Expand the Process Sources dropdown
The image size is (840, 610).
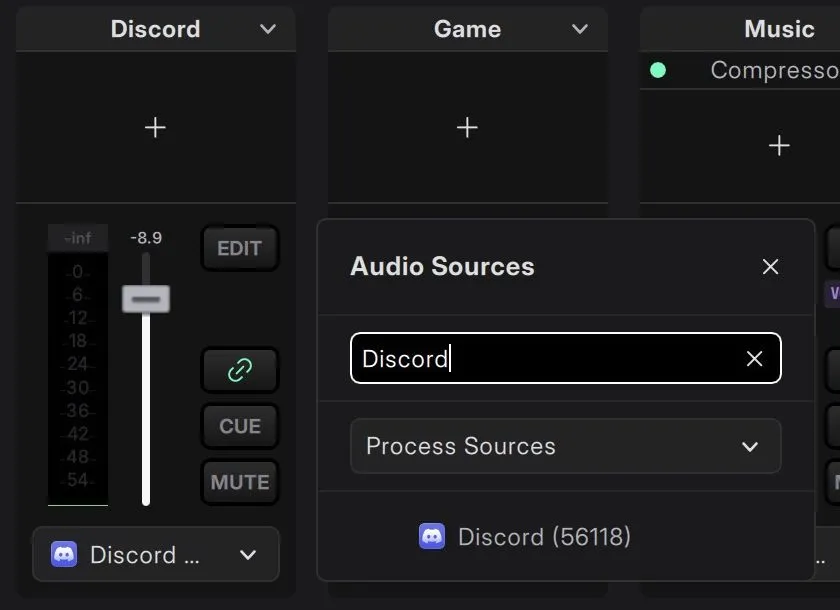coord(566,446)
